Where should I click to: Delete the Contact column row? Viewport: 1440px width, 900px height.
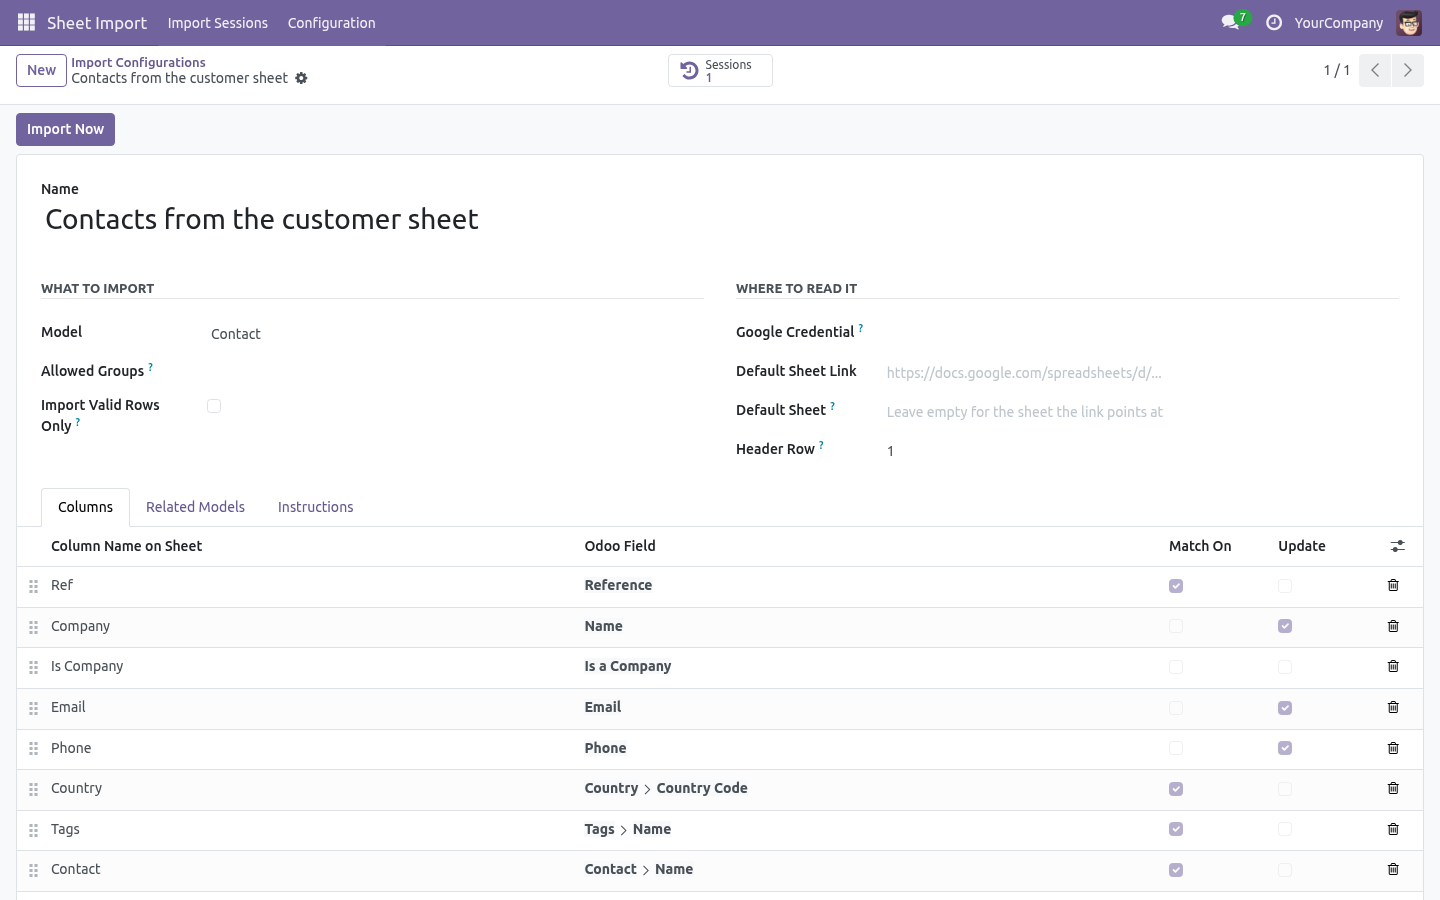(x=1393, y=869)
